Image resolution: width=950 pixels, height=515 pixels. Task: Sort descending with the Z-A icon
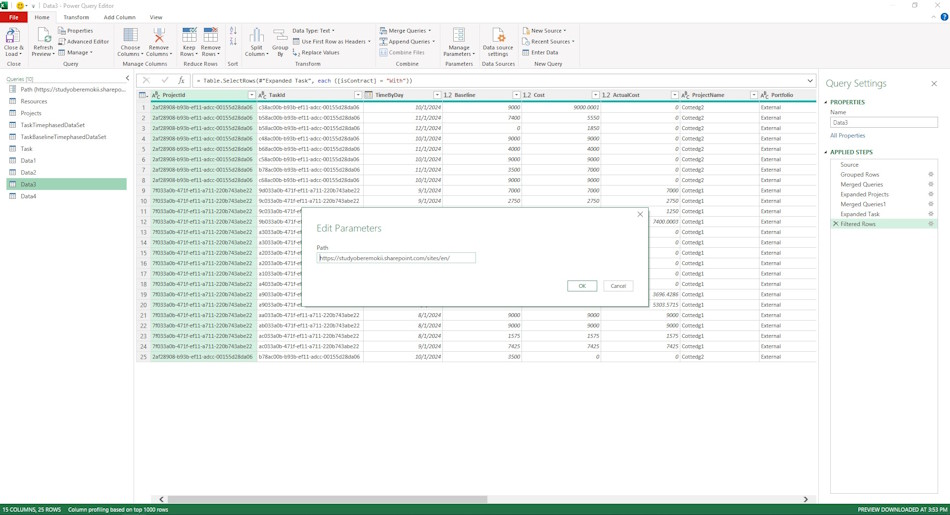(x=233, y=41)
